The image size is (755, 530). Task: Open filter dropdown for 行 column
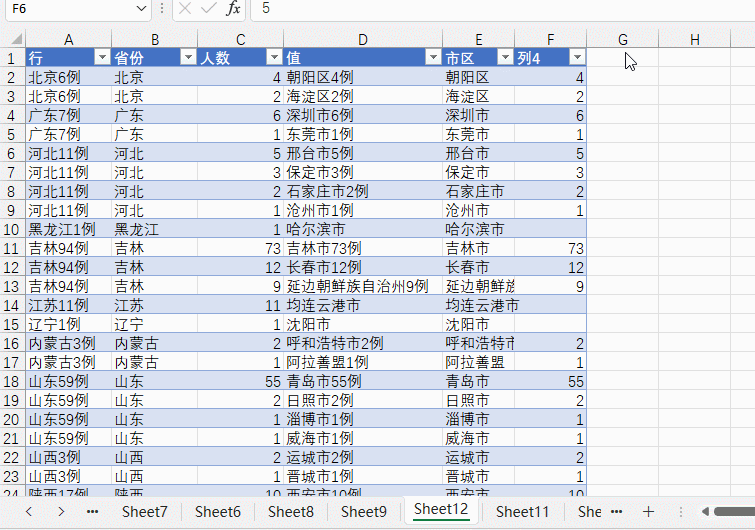pyautogui.click(x=102, y=58)
